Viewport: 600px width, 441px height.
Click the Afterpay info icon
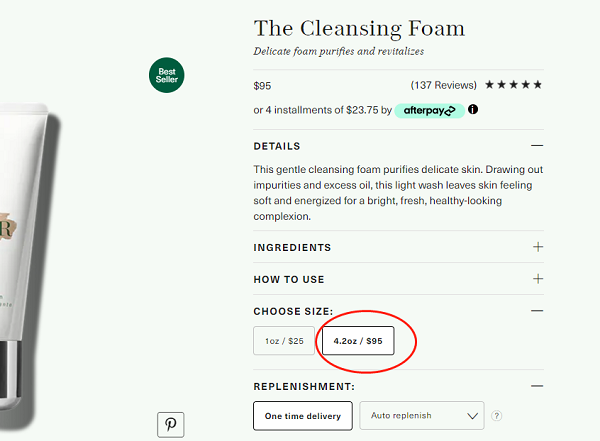(473, 109)
